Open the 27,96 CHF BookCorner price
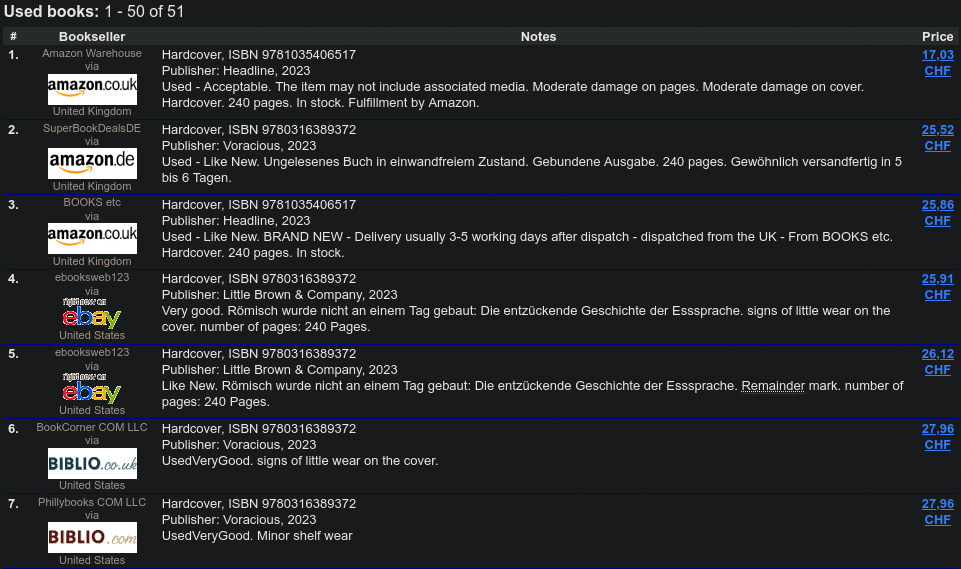 [x=937, y=437]
